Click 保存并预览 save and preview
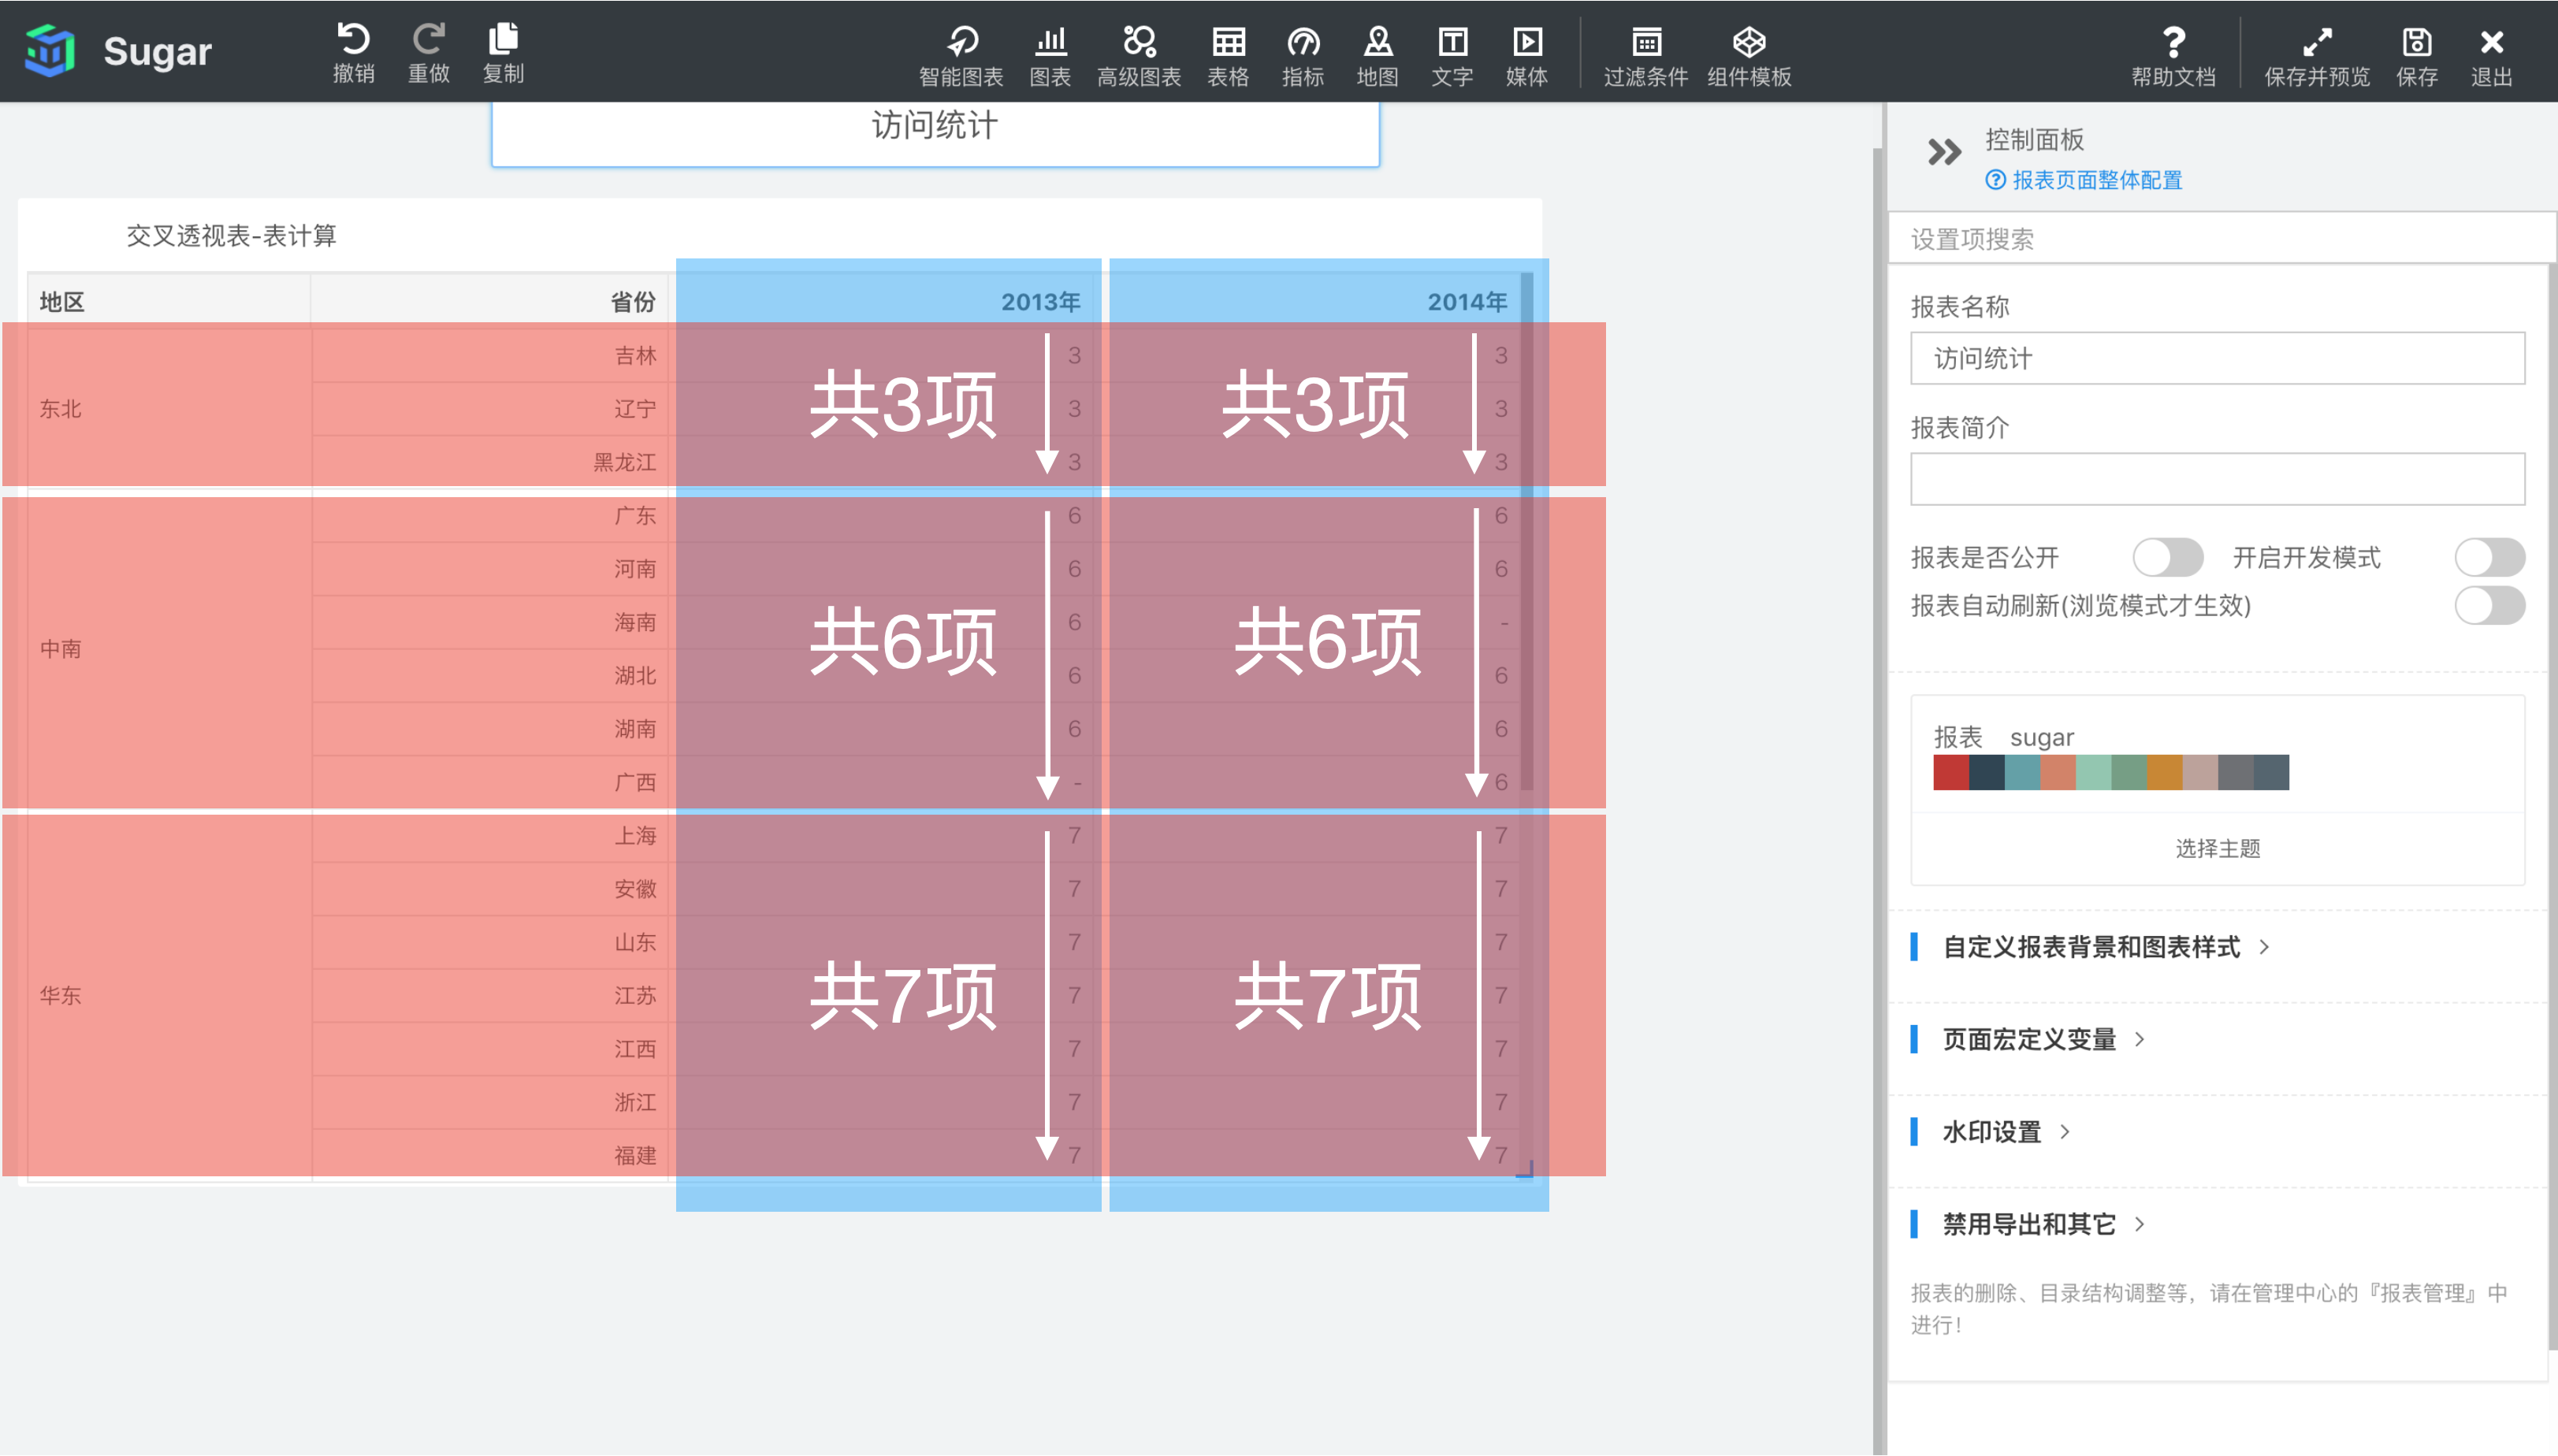Image resolution: width=2558 pixels, height=1456 pixels. pyautogui.click(x=2317, y=56)
